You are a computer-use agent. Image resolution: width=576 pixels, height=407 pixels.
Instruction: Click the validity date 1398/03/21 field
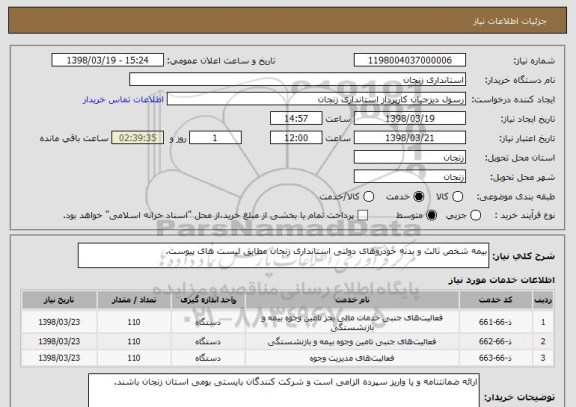(x=410, y=138)
